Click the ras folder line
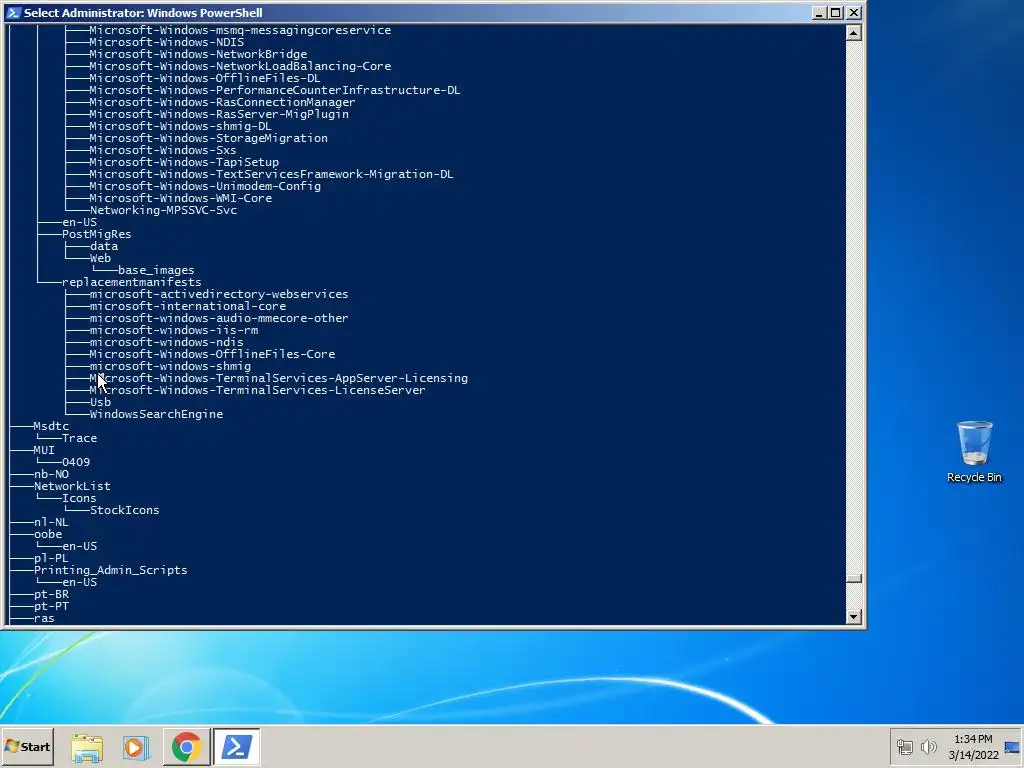 [44, 618]
